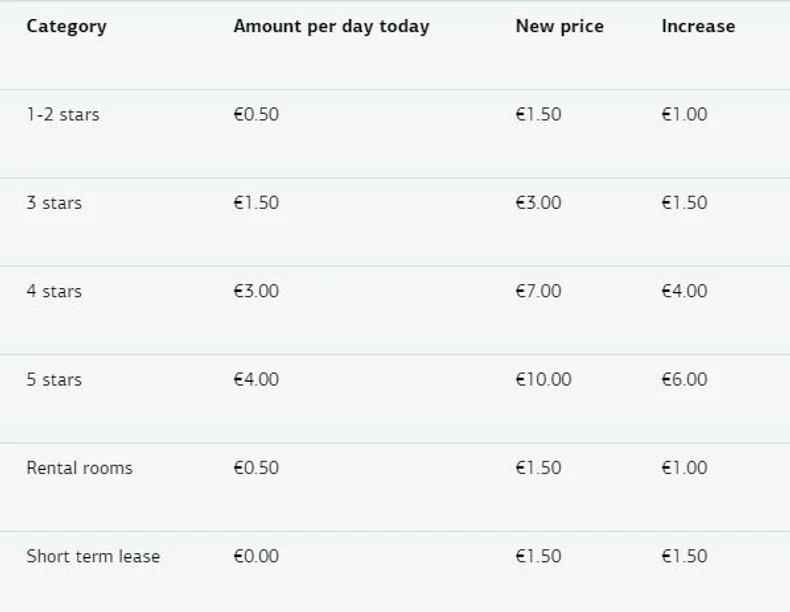The width and height of the screenshot is (790, 612).
Task: Click the €10.00 new price value
Action: [x=543, y=380]
